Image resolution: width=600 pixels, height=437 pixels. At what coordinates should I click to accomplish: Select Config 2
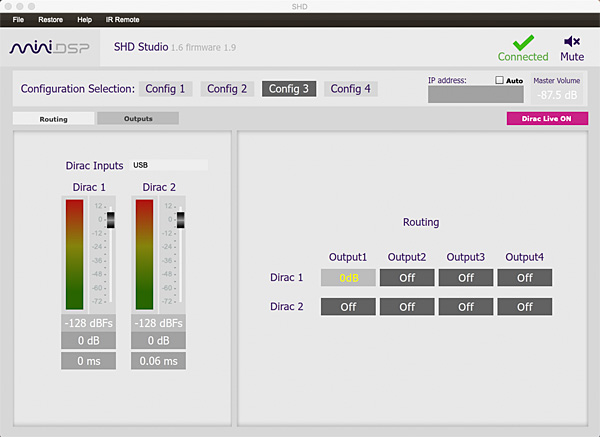(x=227, y=89)
